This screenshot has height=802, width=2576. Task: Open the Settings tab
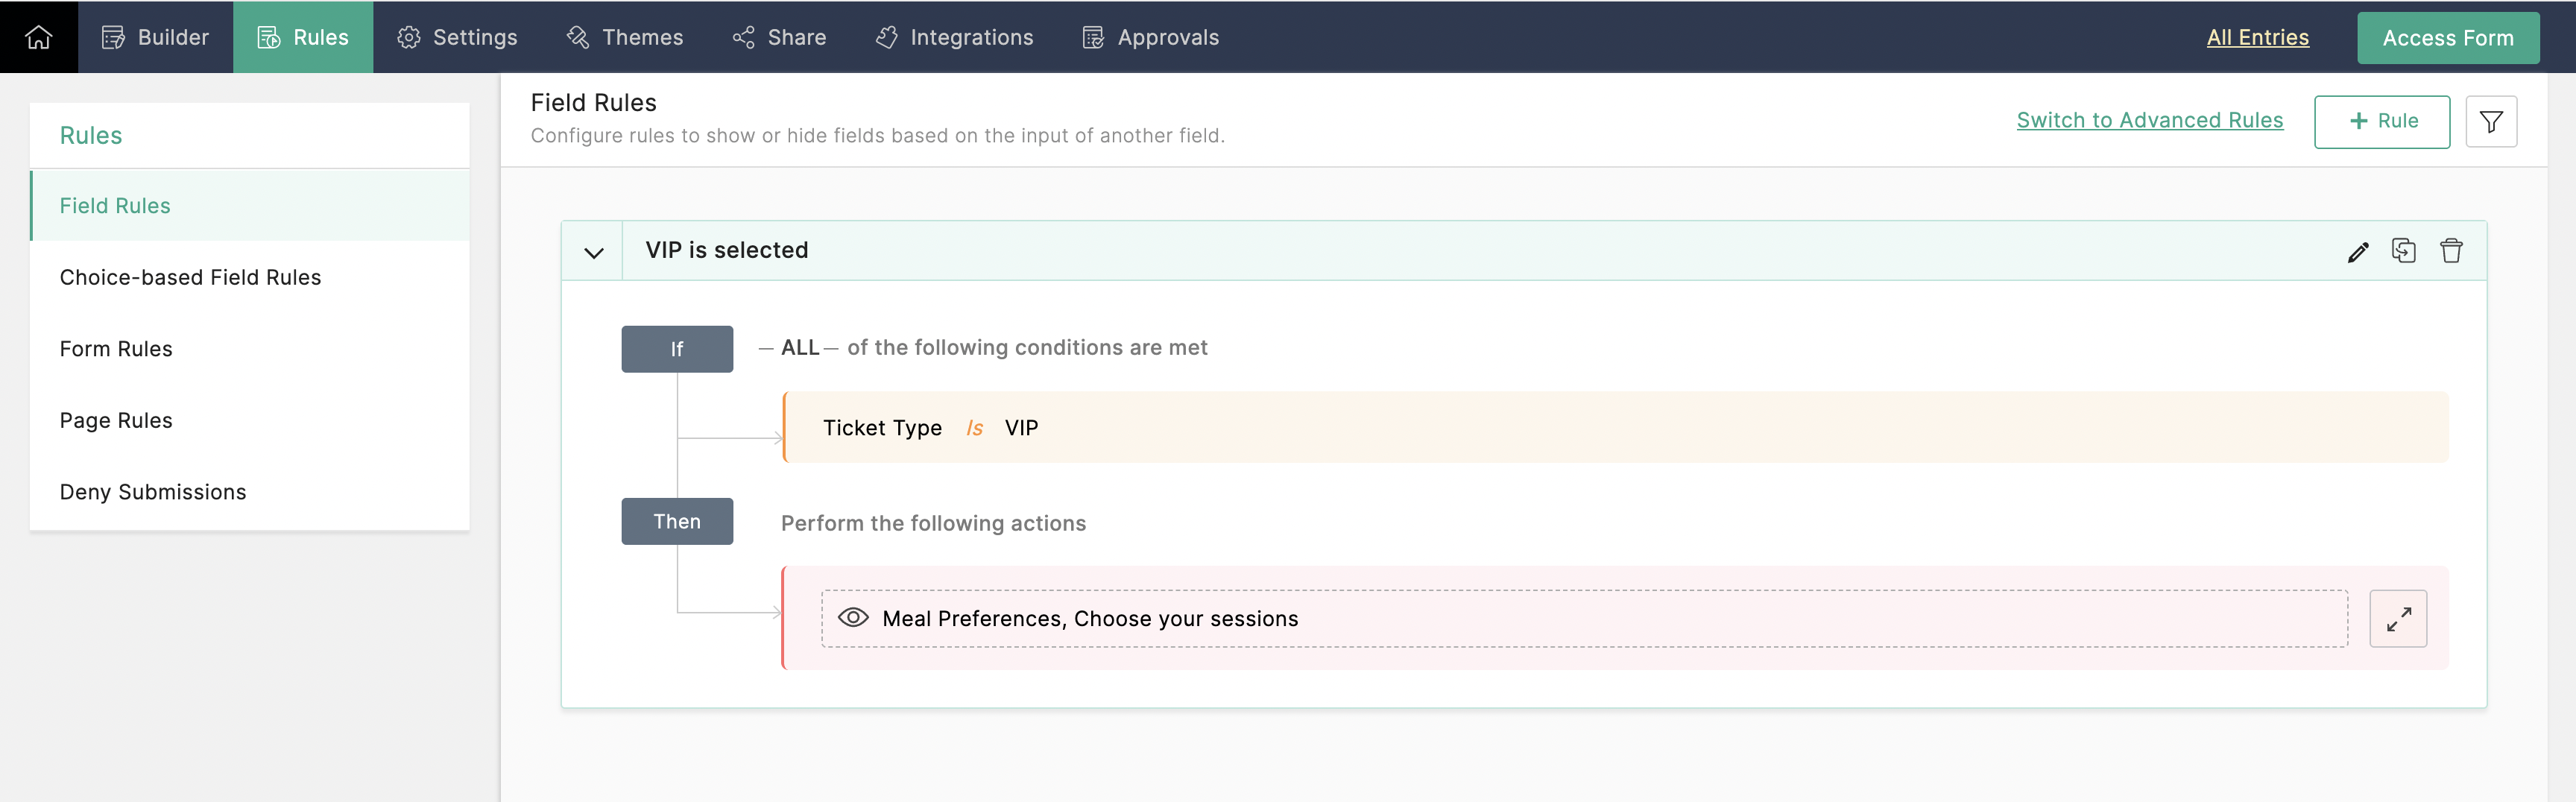[x=457, y=37]
